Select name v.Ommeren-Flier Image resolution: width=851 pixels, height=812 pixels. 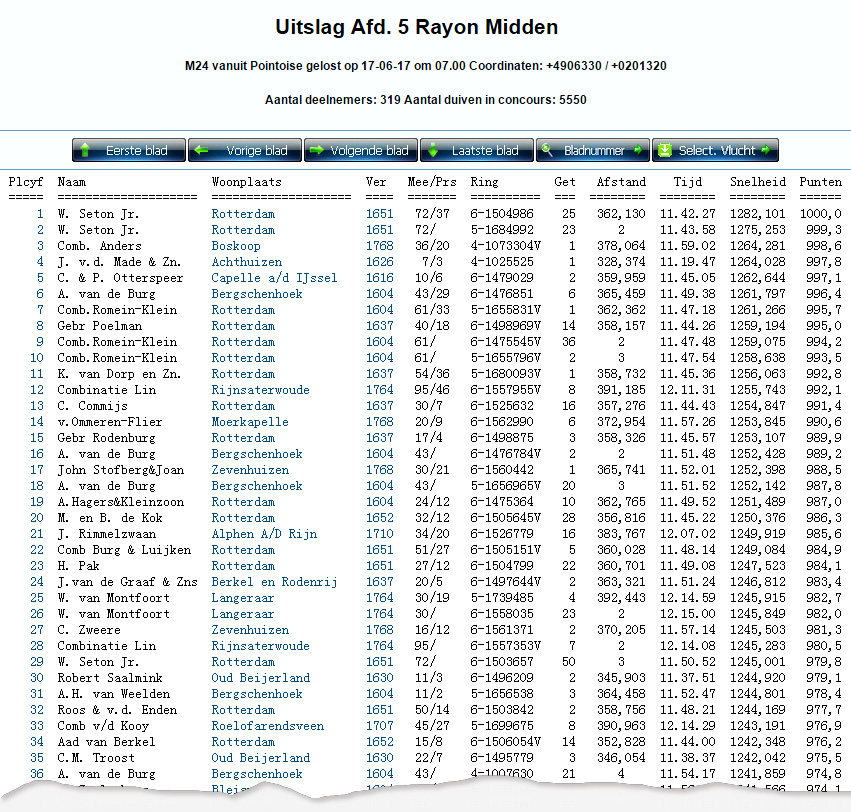[110, 422]
